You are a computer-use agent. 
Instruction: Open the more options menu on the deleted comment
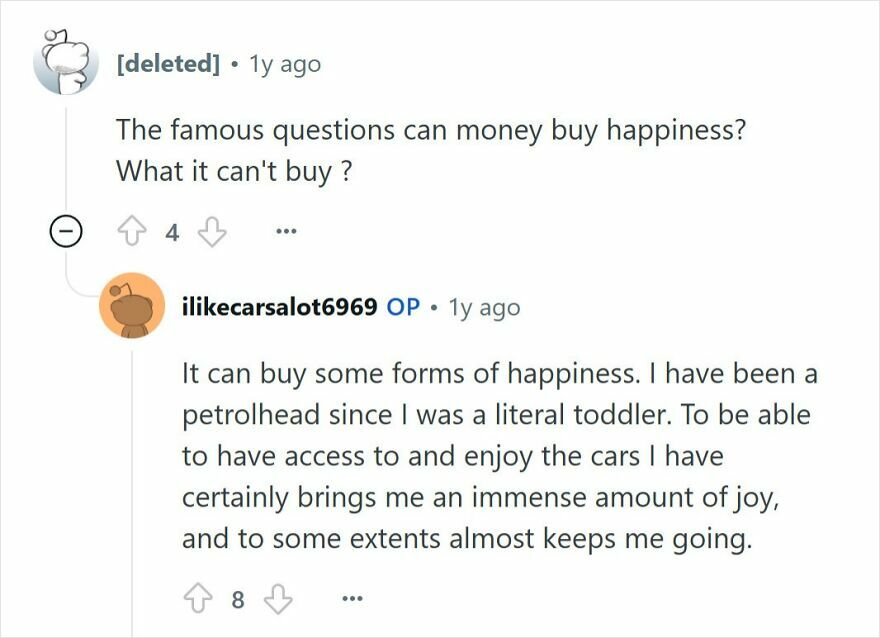coord(286,232)
